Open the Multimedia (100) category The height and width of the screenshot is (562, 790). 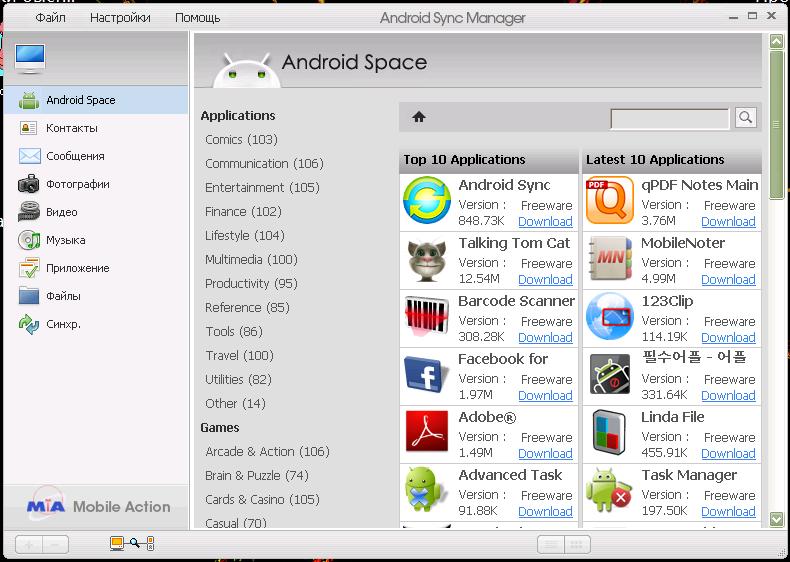(251, 260)
